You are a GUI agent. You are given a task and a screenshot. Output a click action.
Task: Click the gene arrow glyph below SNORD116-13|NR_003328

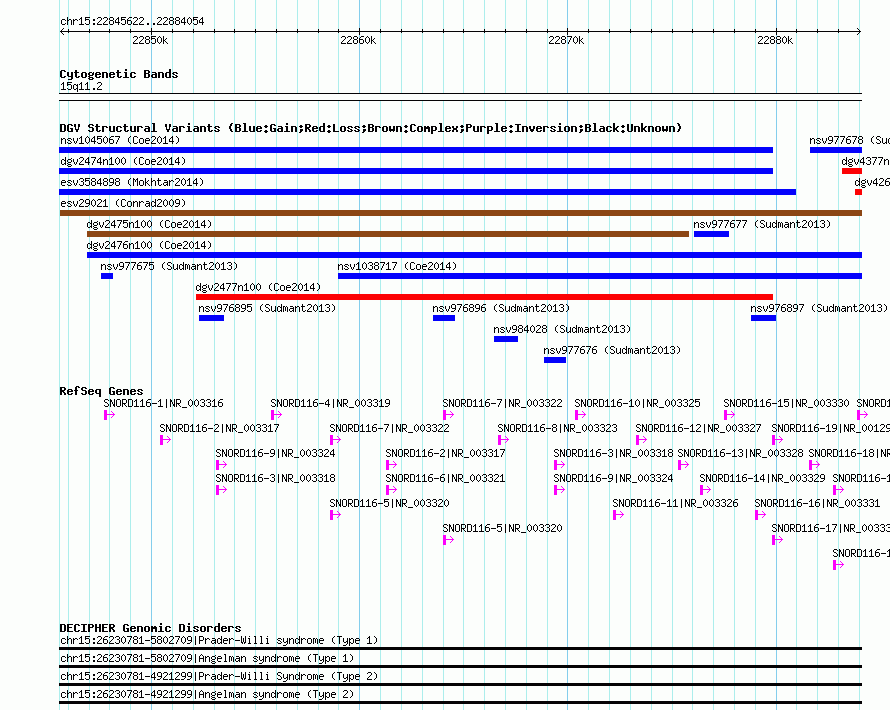click(683, 465)
